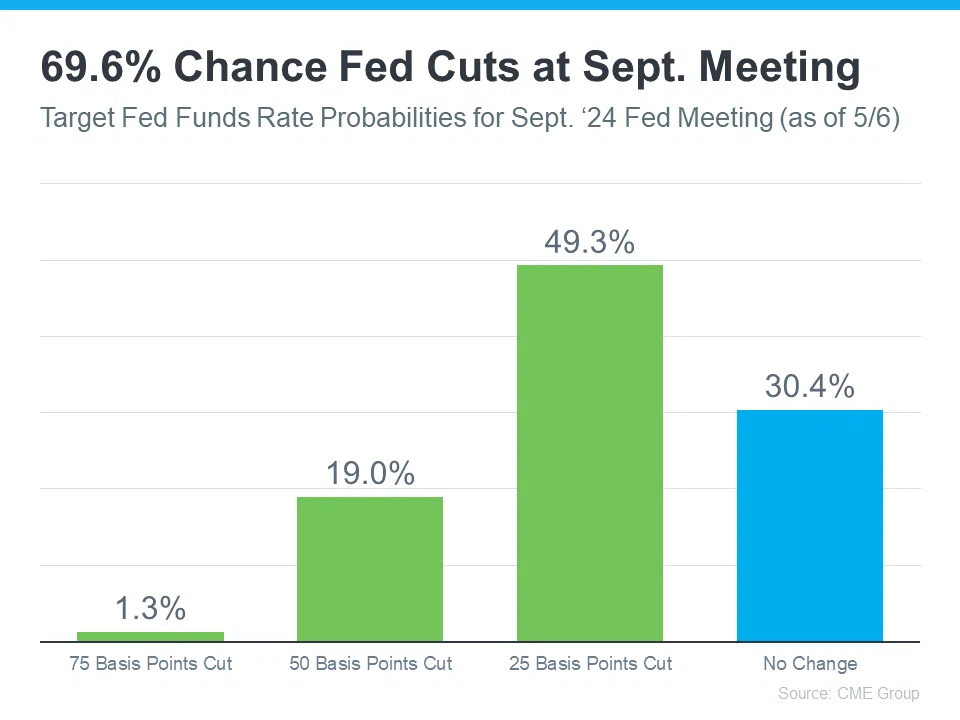The image size is (960, 720).
Task: Click the tall green 25 Basis Points bar
Action: click(x=589, y=452)
